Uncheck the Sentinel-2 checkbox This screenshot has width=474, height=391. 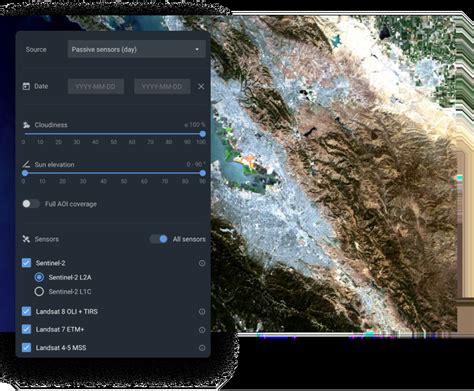(26, 263)
